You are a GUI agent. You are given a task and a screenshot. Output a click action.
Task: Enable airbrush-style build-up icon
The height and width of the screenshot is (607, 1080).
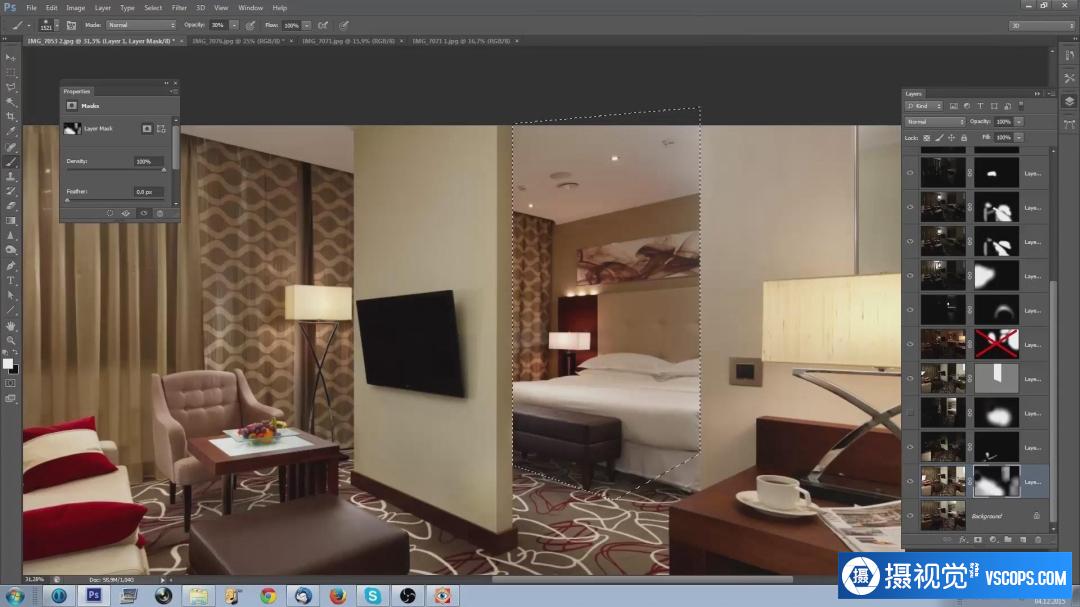[x=323, y=25]
